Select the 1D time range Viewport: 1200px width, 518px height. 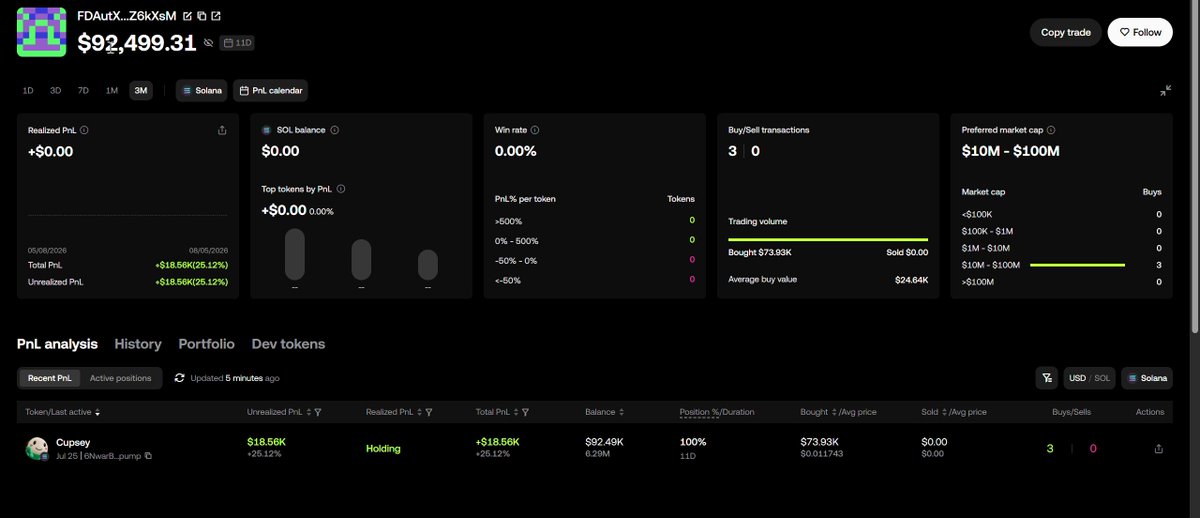pos(28,90)
